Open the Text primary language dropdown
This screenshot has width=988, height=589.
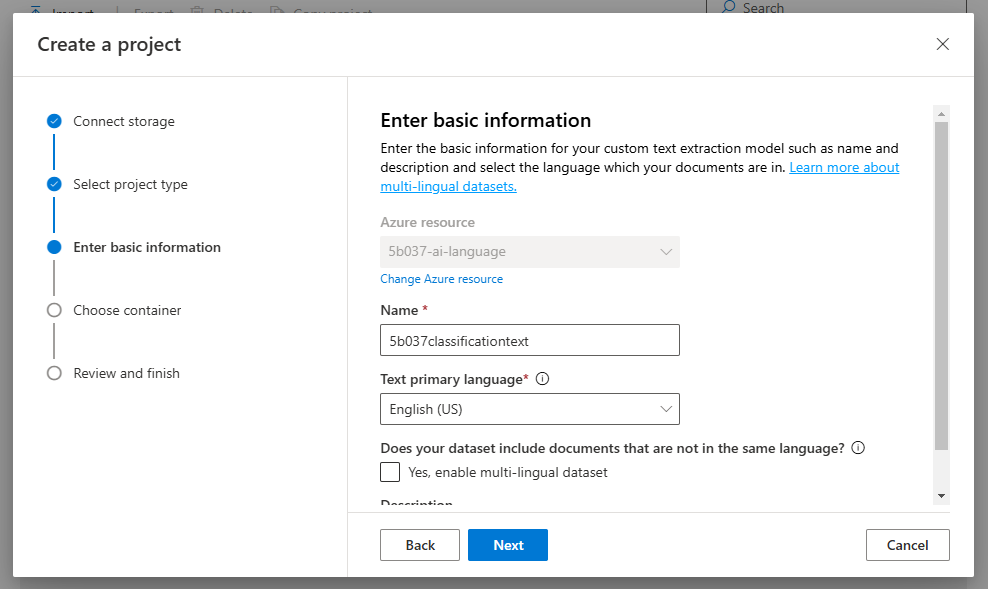click(530, 409)
